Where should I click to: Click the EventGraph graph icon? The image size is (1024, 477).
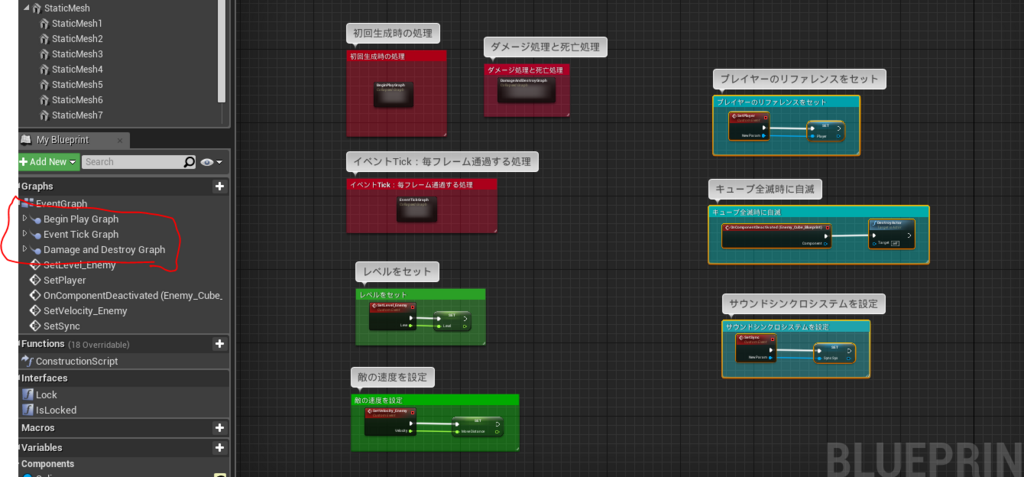coord(28,204)
